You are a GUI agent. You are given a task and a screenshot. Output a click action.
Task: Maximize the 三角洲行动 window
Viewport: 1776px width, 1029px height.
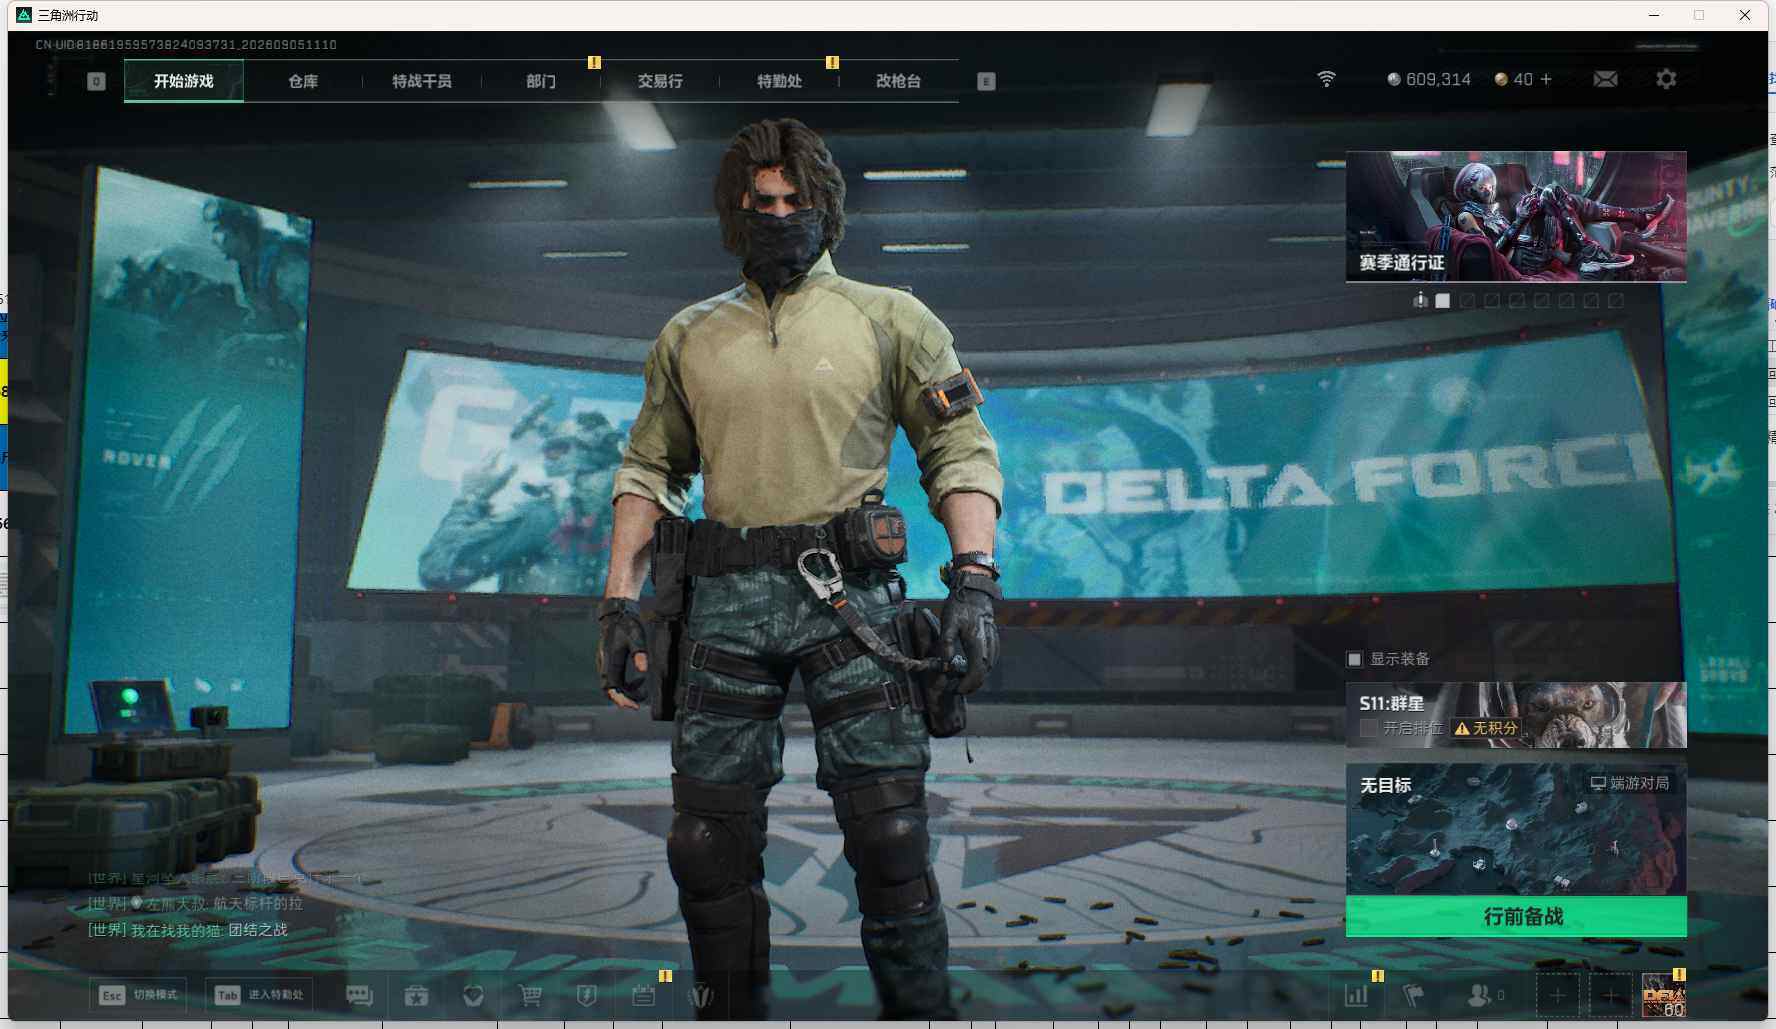point(1699,15)
